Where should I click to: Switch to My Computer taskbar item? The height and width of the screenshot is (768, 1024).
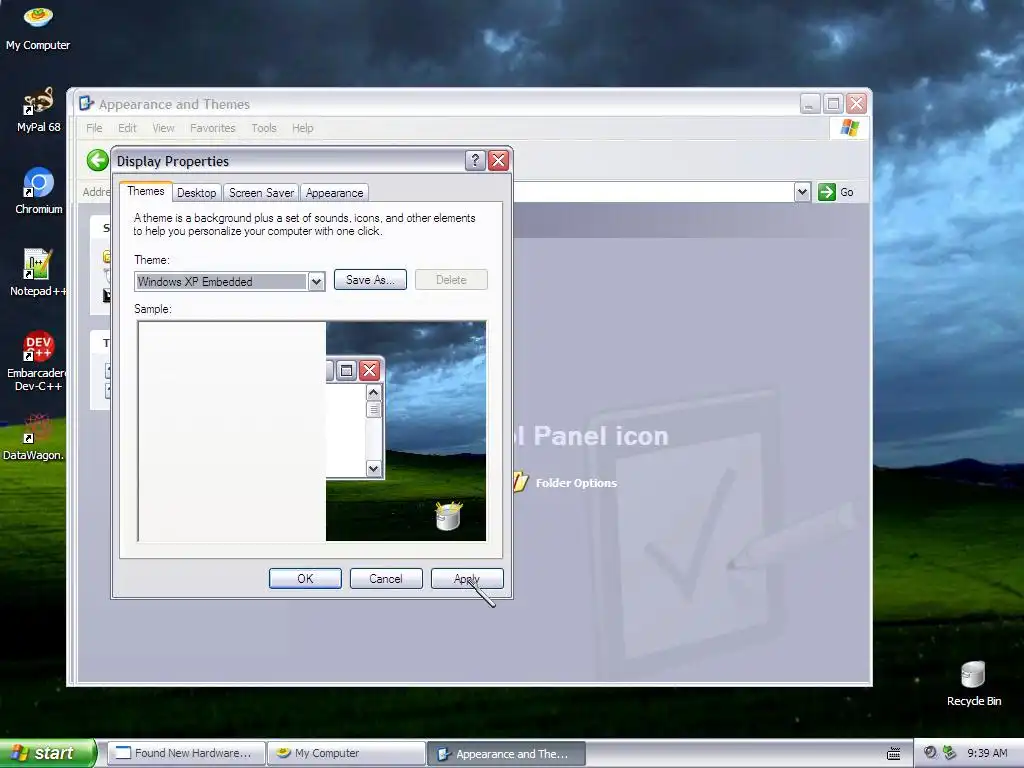click(x=346, y=753)
